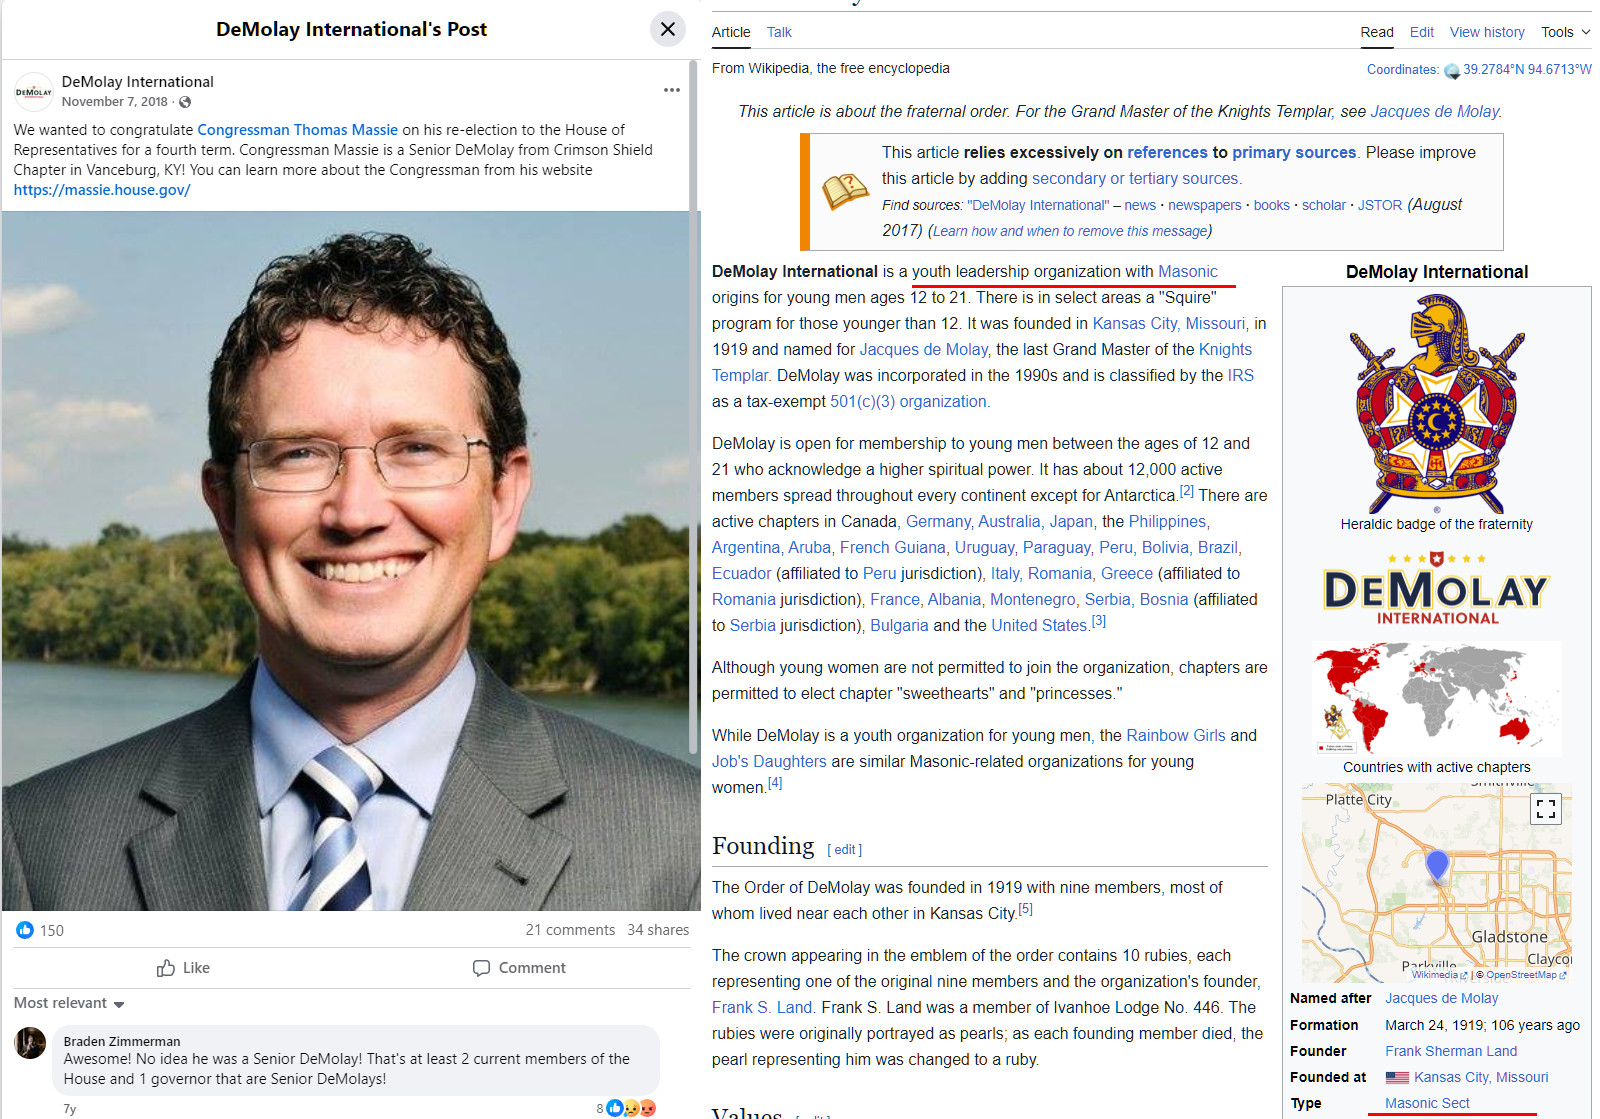Switch to the Talk tab
Viewport: 1600px width, 1119px height.
(x=779, y=32)
